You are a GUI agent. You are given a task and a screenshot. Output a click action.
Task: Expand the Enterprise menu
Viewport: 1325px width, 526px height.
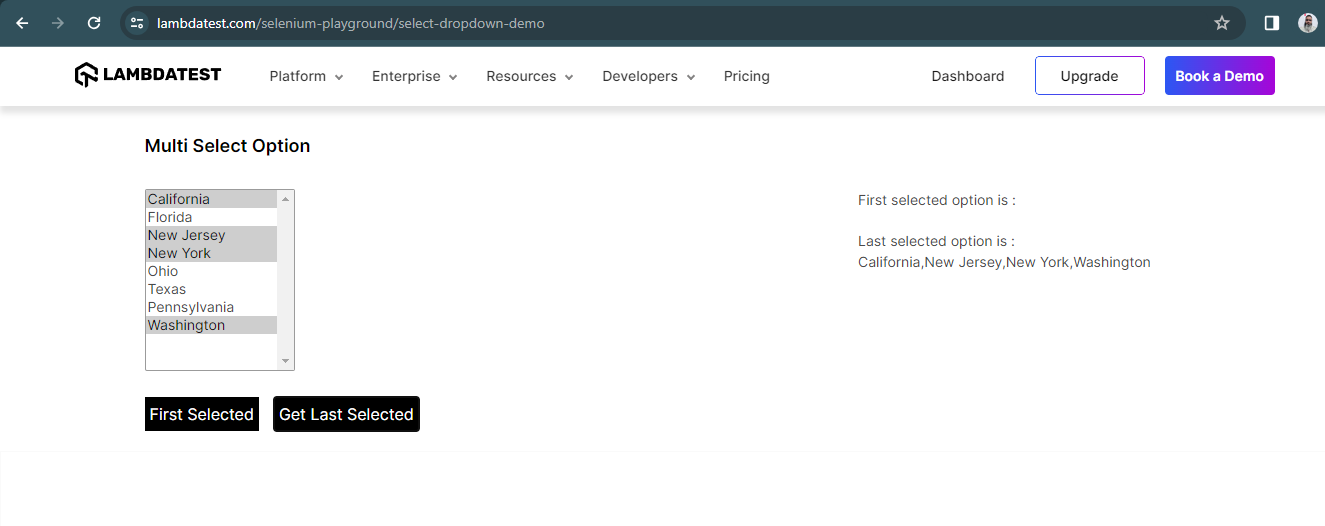click(x=414, y=76)
